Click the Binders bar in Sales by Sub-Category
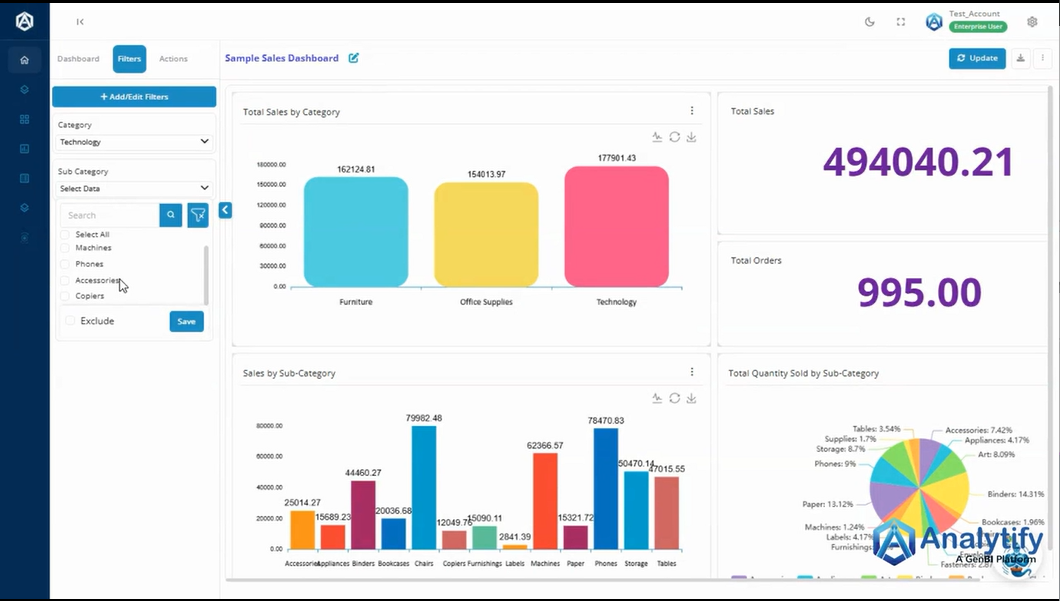 (x=363, y=515)
